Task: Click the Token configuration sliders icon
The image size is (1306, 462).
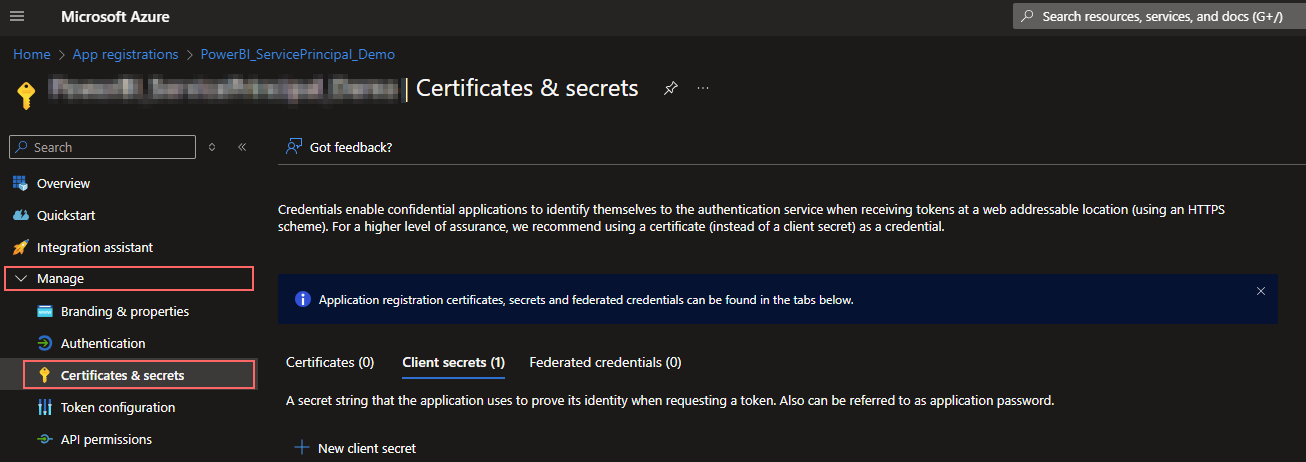Action: [44, 407]
